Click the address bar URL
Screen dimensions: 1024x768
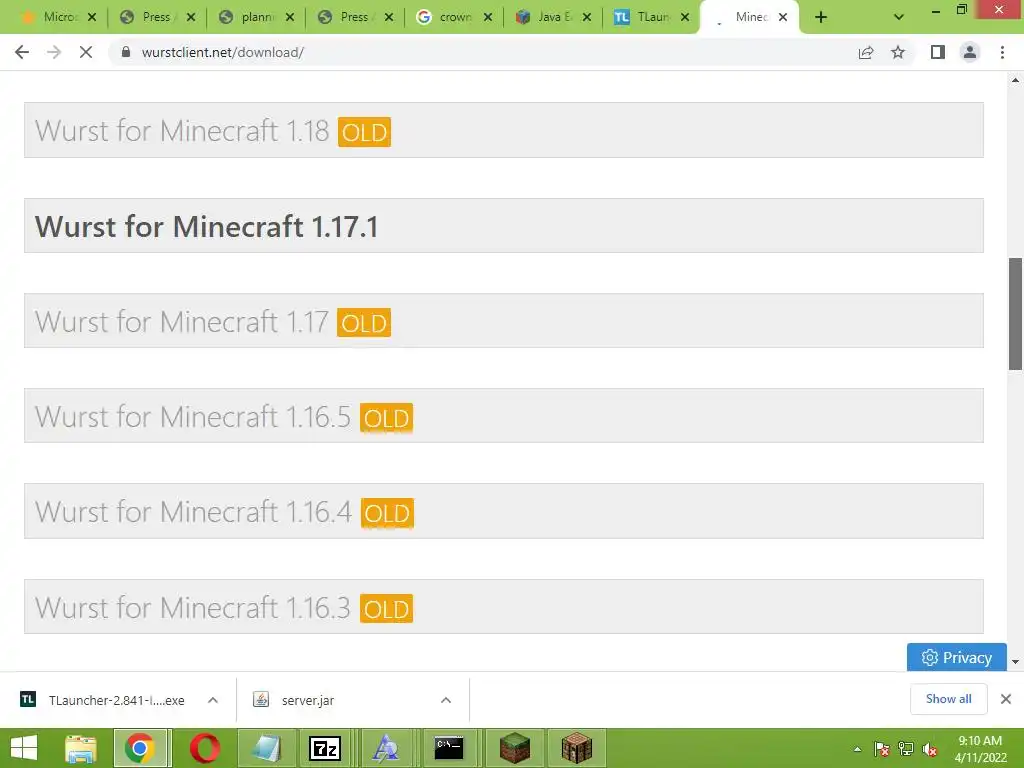[223, 52]
